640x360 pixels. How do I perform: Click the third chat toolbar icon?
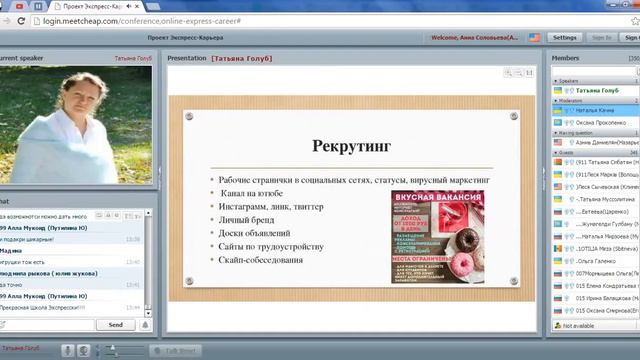[117, 215]
